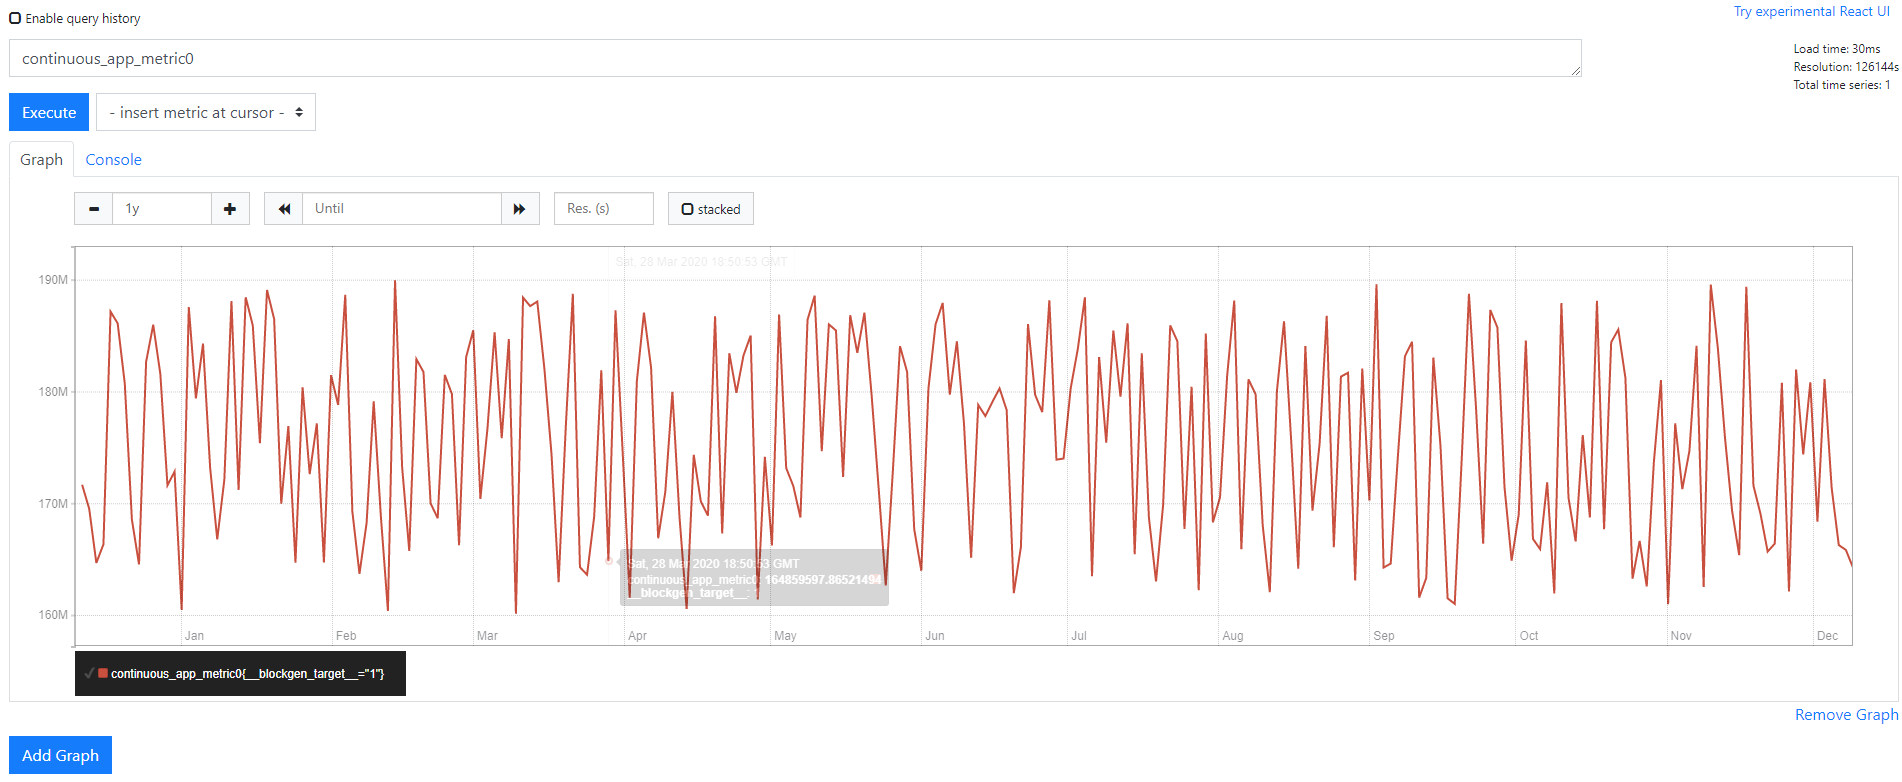Image resolution: width=1902 pixels, height=782 pixels.
Task: Click the fast-forward icon to move end time forward
Action: pyautogui.click(x=519, y=209)
